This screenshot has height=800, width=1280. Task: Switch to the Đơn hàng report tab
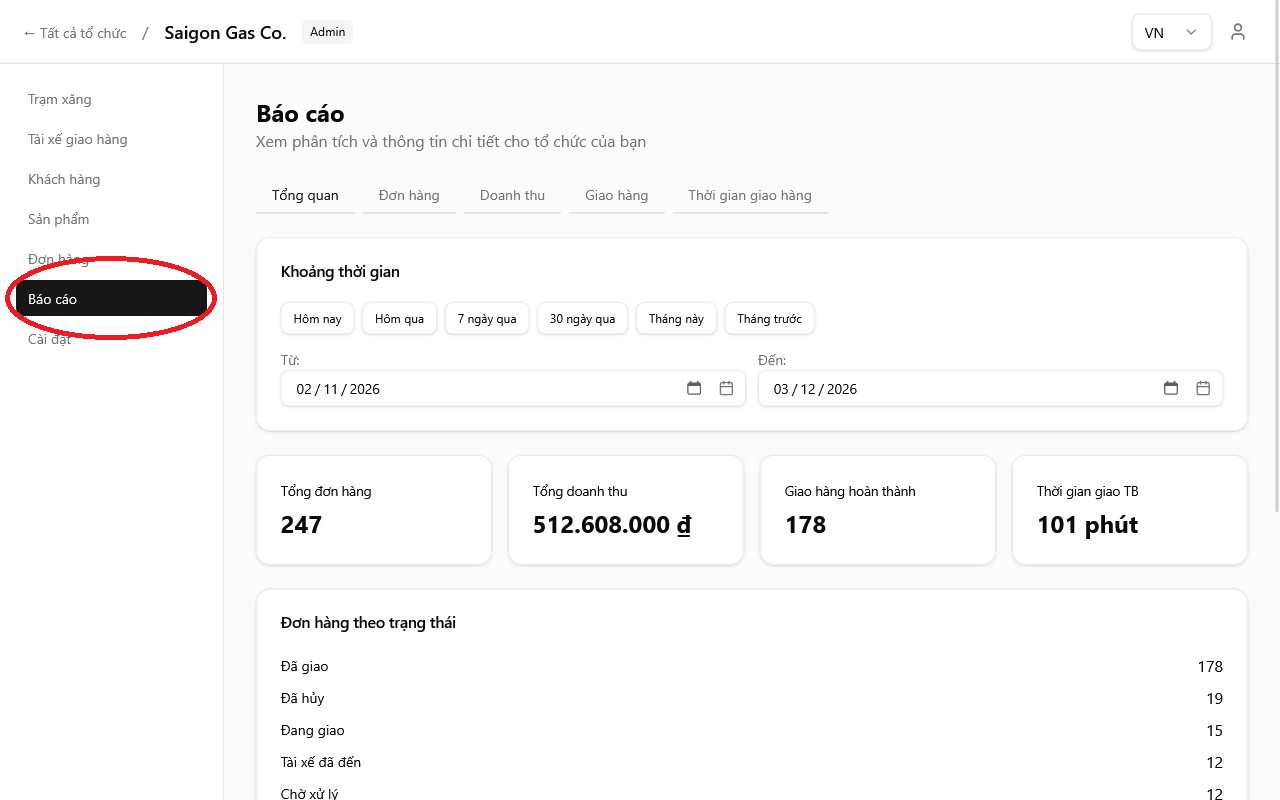pyautogui.click(x=409, y=196)
